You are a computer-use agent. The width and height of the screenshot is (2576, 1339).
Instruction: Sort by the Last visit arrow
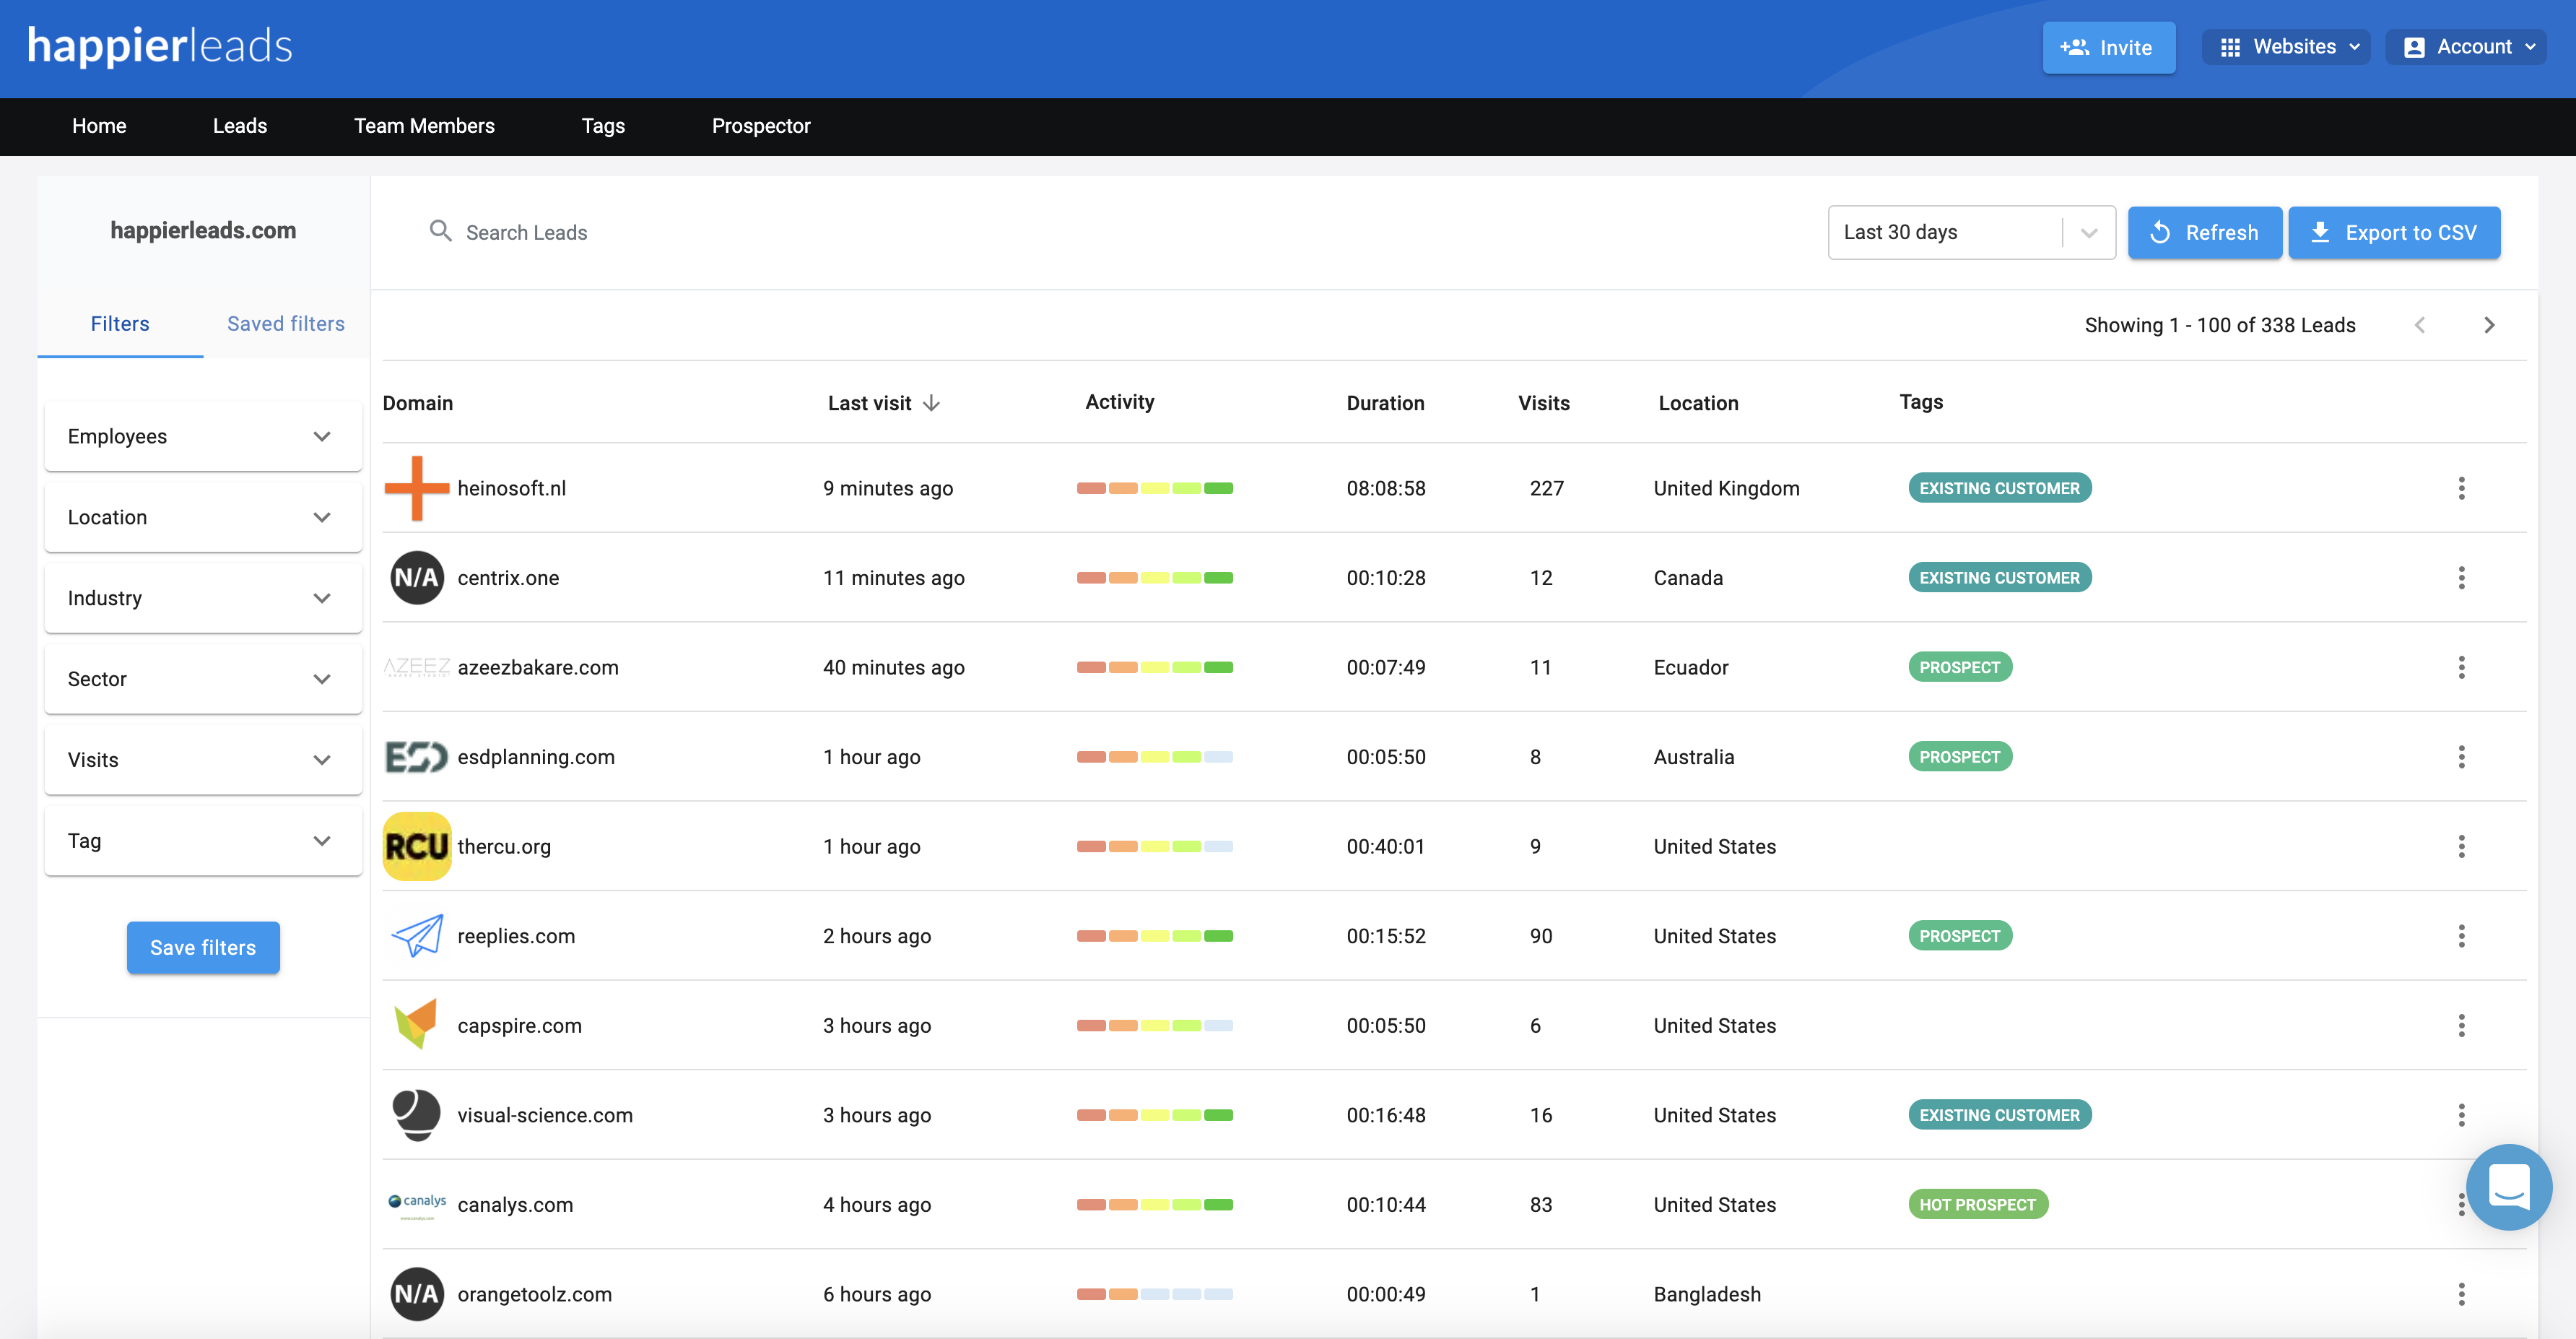[931, 403]
